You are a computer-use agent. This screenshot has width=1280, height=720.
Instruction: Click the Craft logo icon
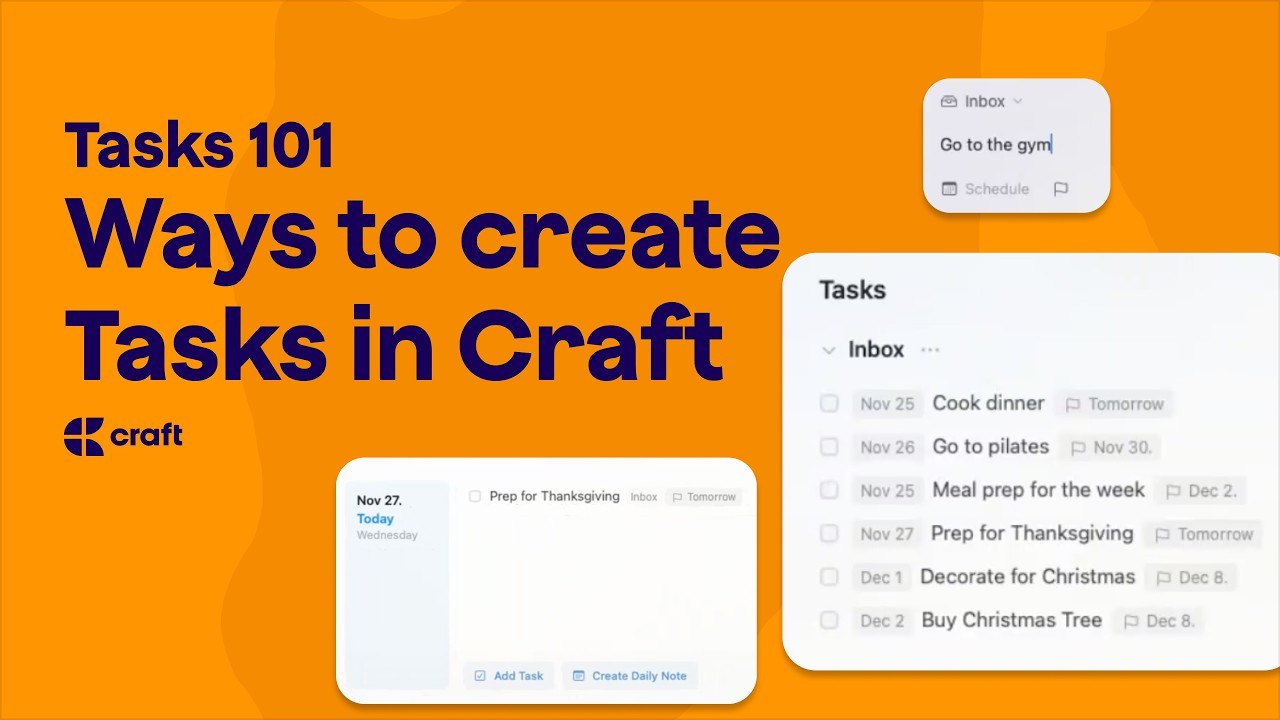coord(84,437)
